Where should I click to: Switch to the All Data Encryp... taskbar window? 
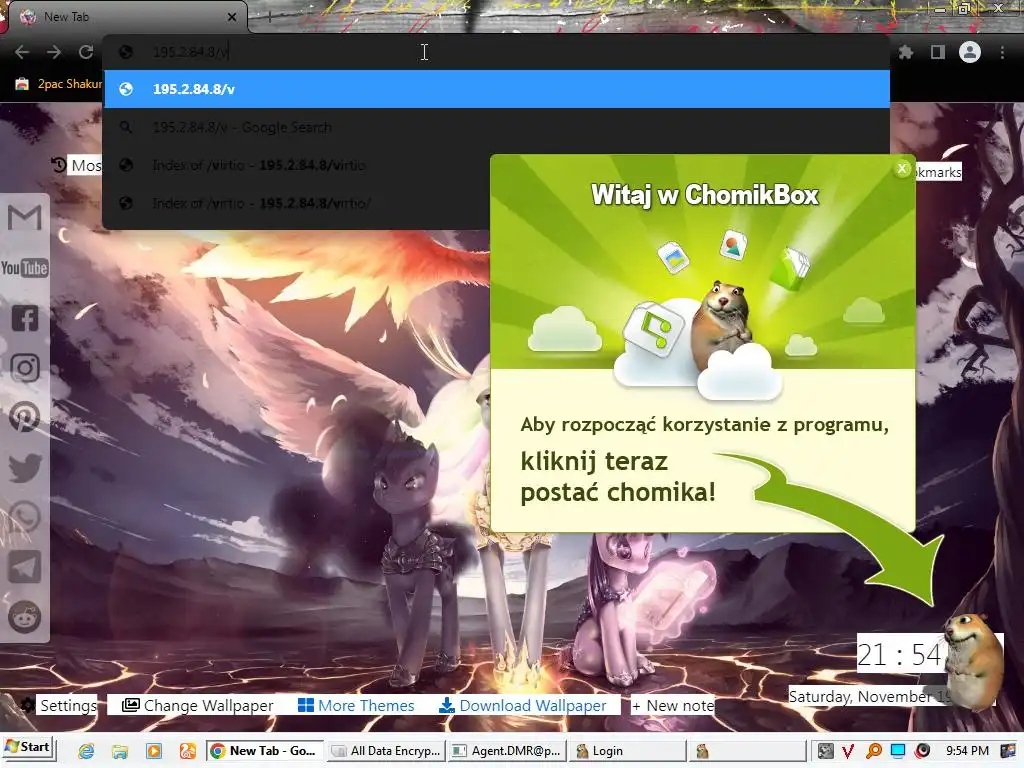385,751
